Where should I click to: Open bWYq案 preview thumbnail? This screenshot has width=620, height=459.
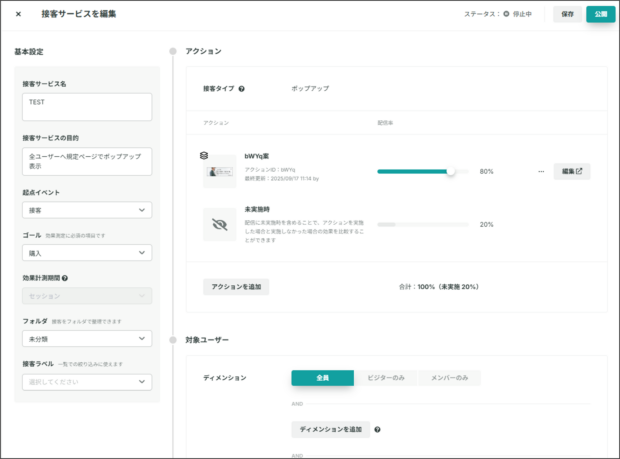click(x=219, y=173)
